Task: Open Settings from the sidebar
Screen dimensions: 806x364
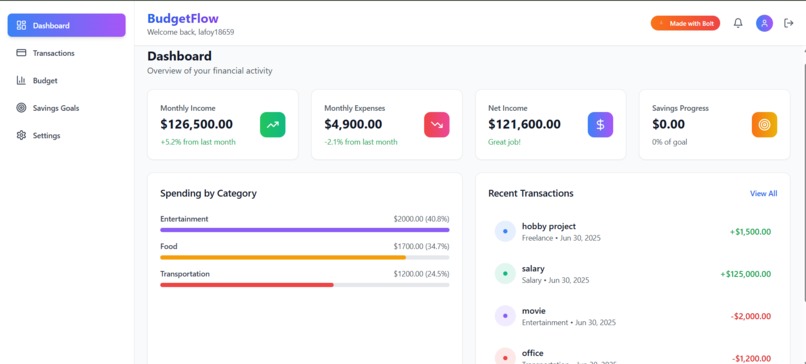Action: [66, 135]
